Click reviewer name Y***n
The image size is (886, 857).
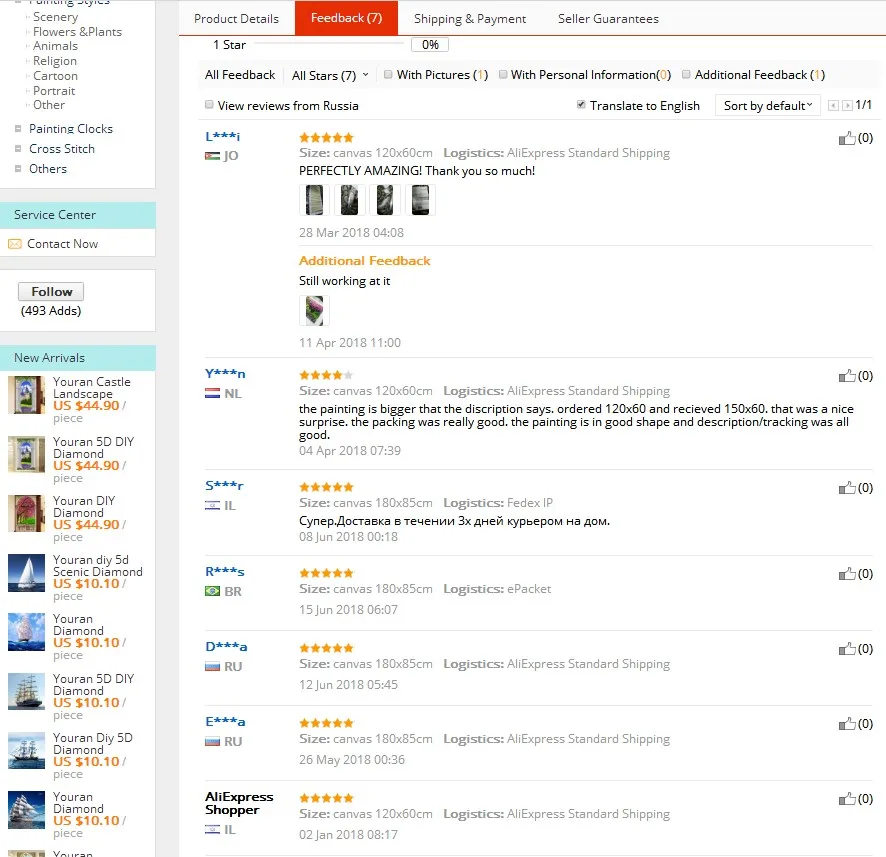coord(225,373)
